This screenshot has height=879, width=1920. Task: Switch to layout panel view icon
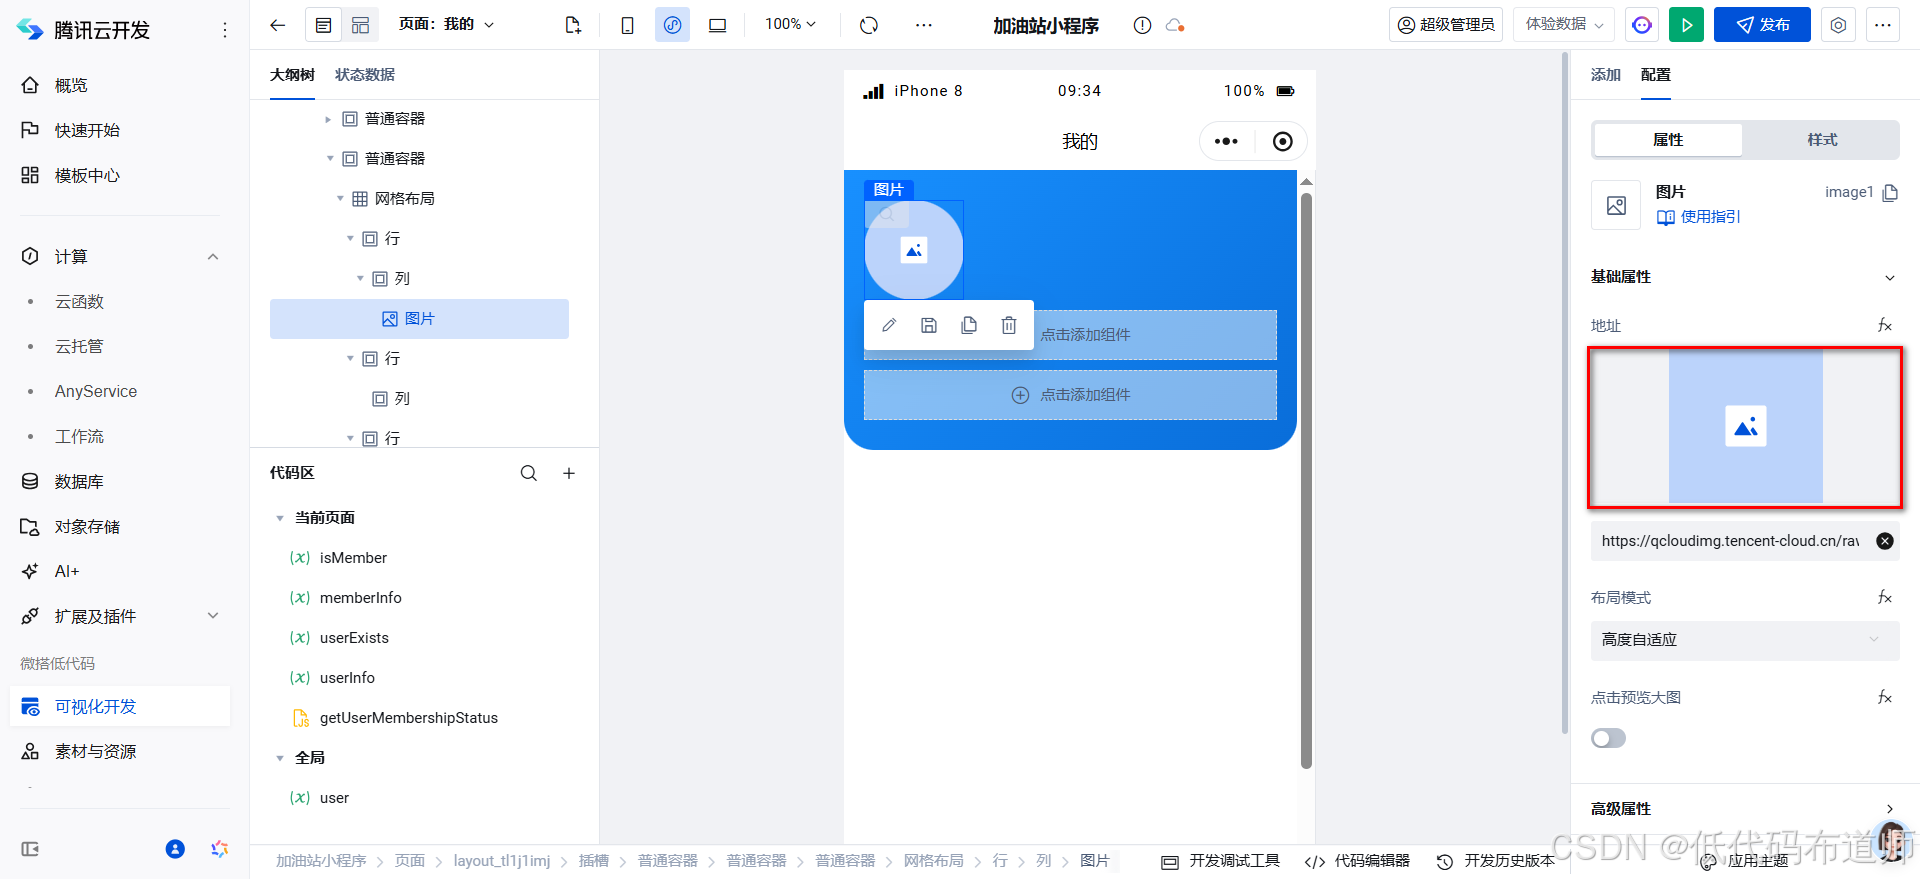coord(360,25)
